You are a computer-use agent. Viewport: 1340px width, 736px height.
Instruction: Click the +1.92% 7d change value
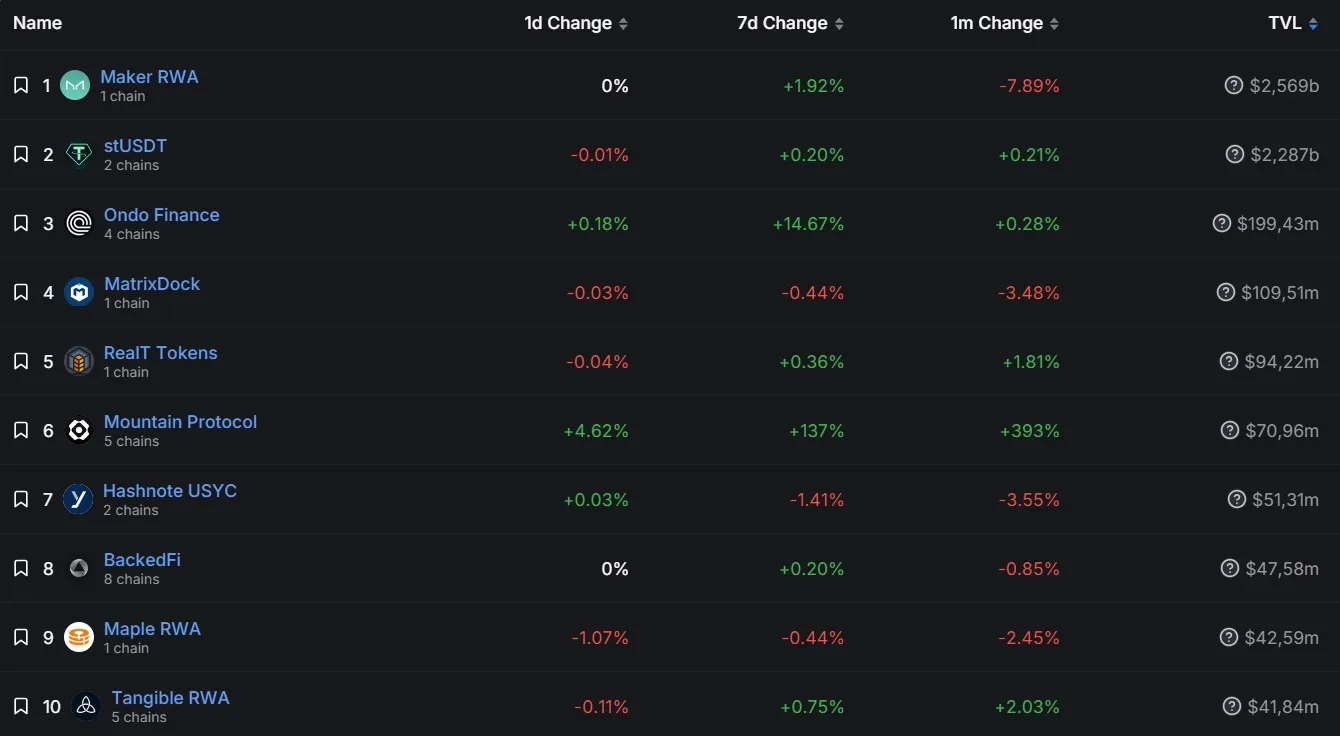[x=813, y=86]
